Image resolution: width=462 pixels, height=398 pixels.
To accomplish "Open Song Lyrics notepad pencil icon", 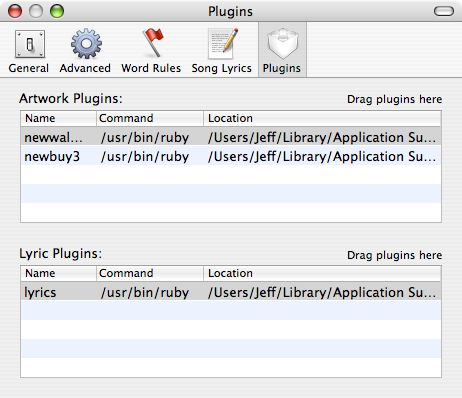I will pos(223,44).
